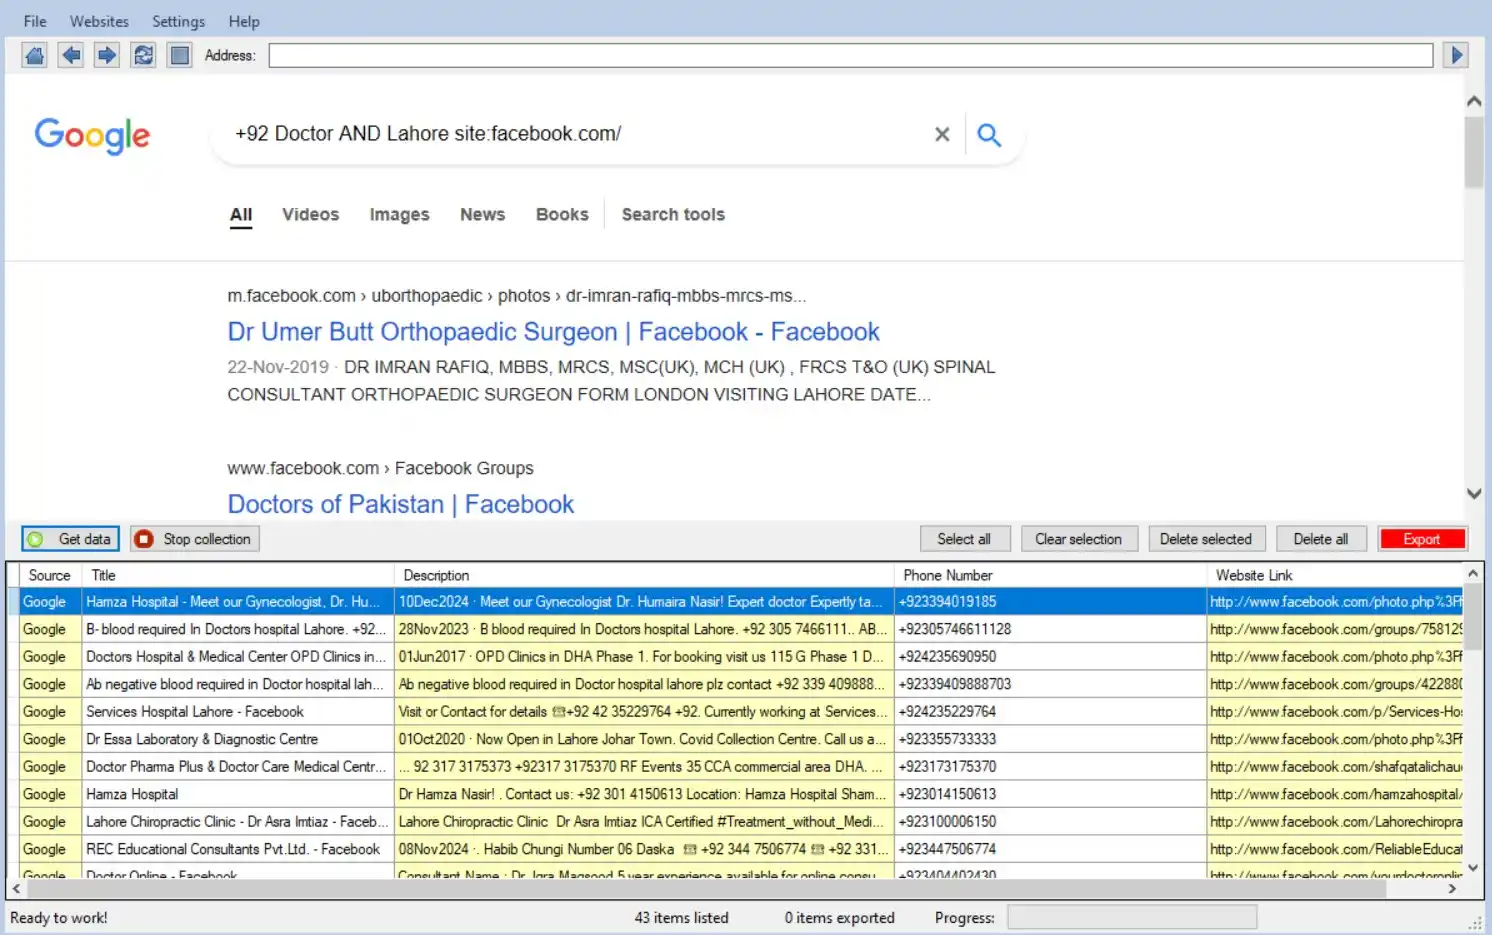Click the Google search query box

pyautogui.click(x=575, y=134)
